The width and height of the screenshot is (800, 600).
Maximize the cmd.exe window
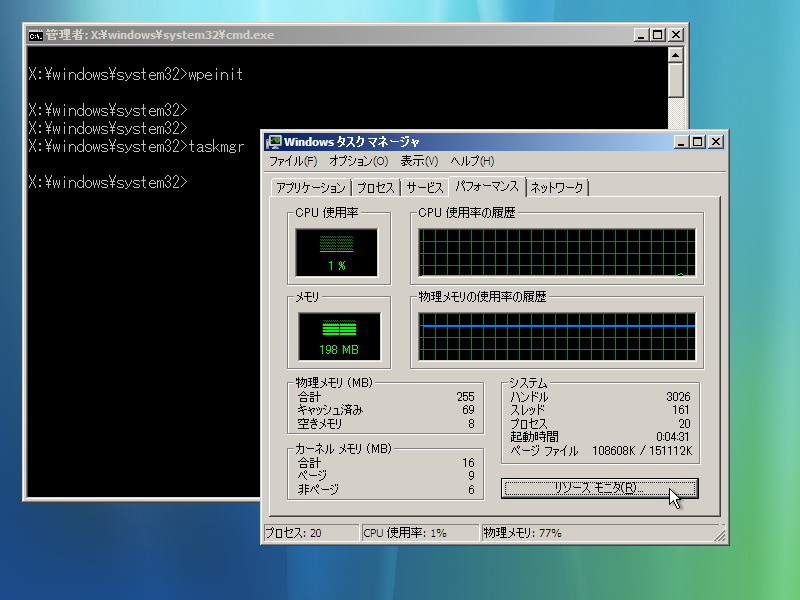coord(658,35)
